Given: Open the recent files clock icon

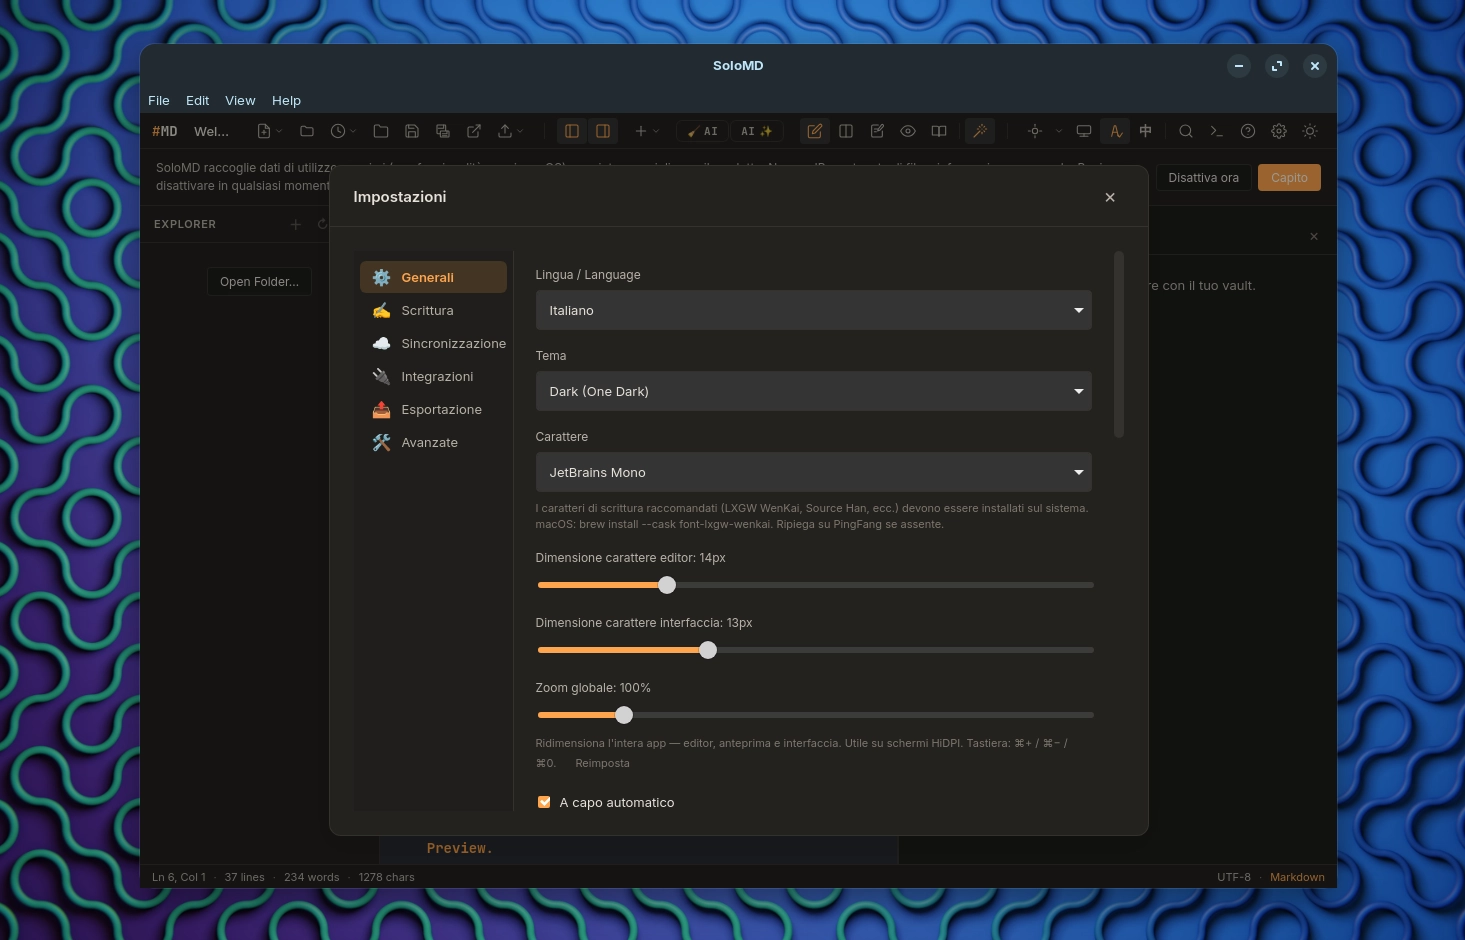Looking at the screenshot, I should pyautogui.click(x=338, y=131).
